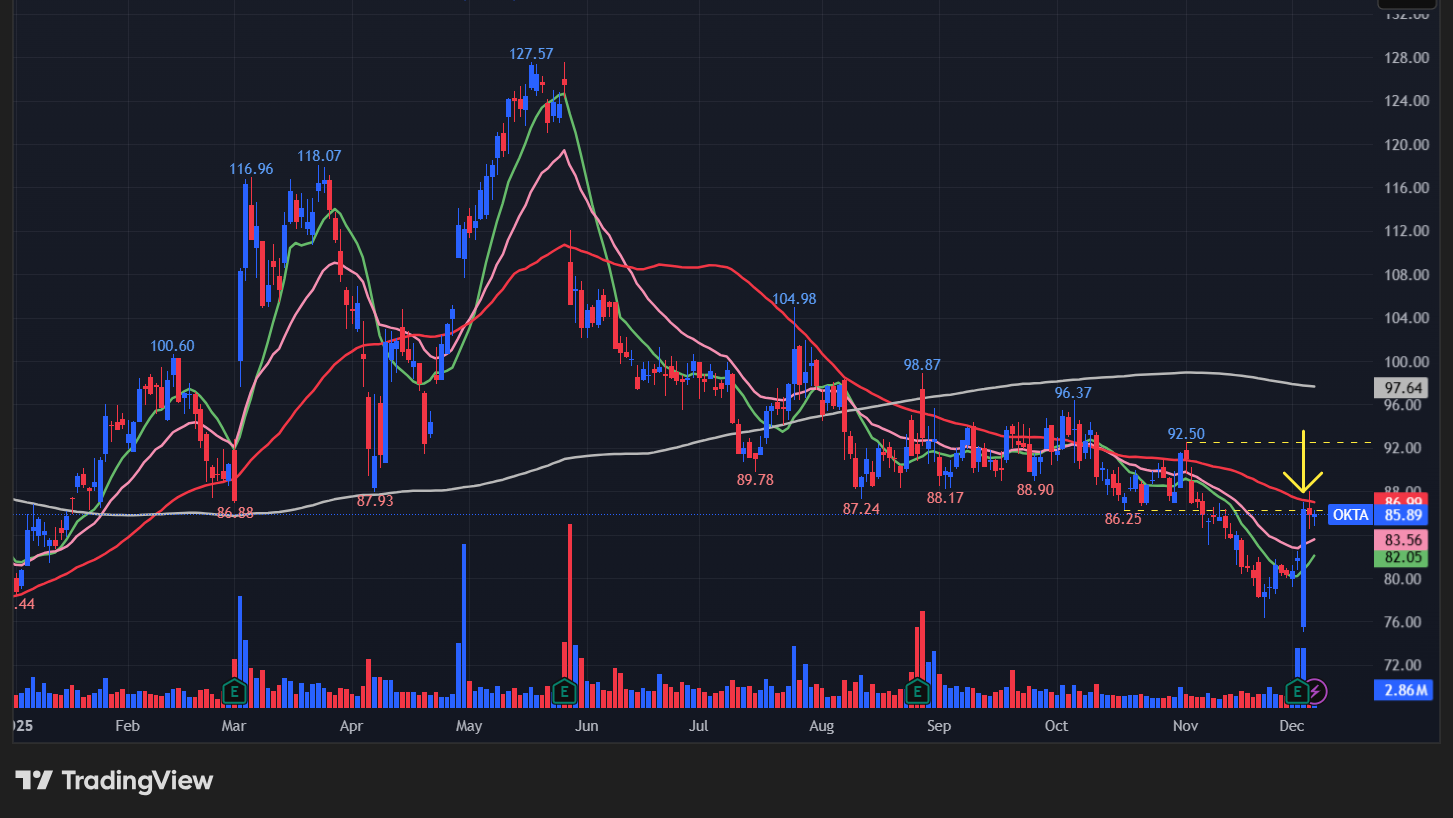Click the 116.00 price axis label
Screen dimensions: 1453x818
click(x=1405, y=188)
